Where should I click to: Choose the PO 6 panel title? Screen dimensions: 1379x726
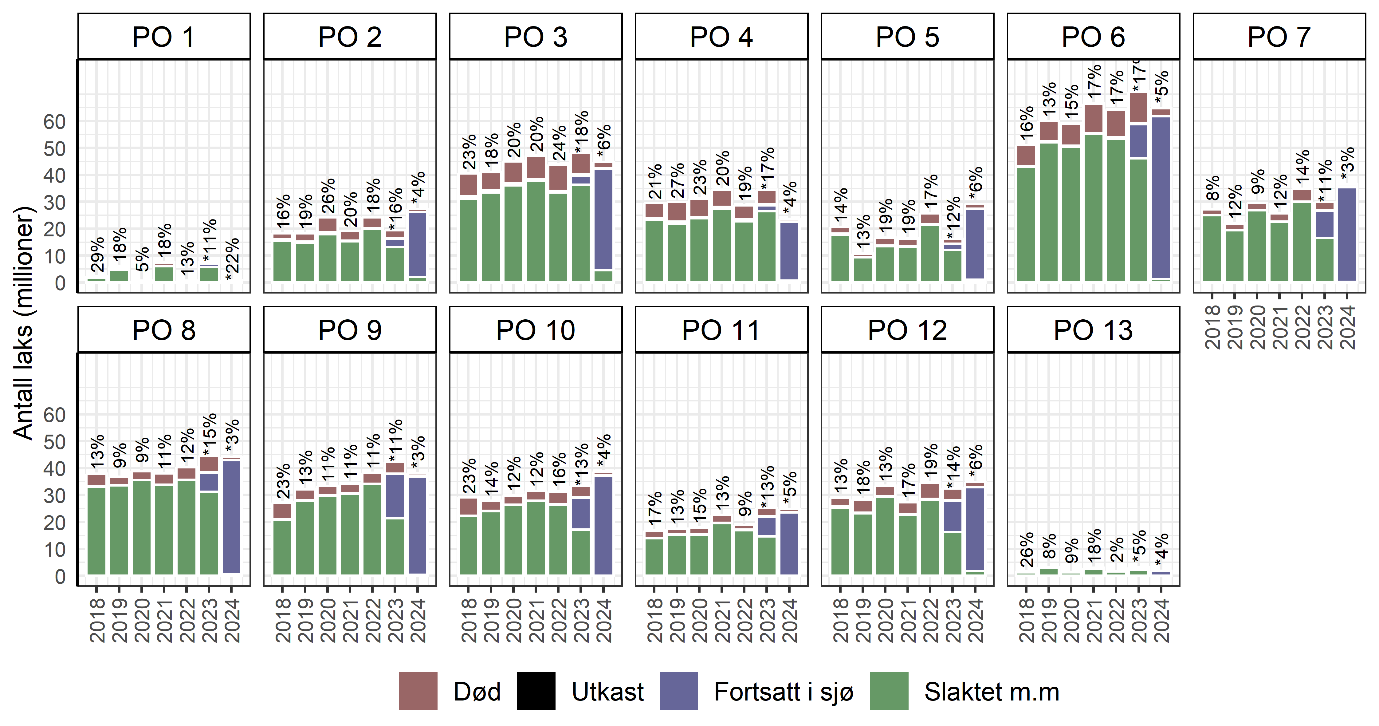pos(1093,38)
